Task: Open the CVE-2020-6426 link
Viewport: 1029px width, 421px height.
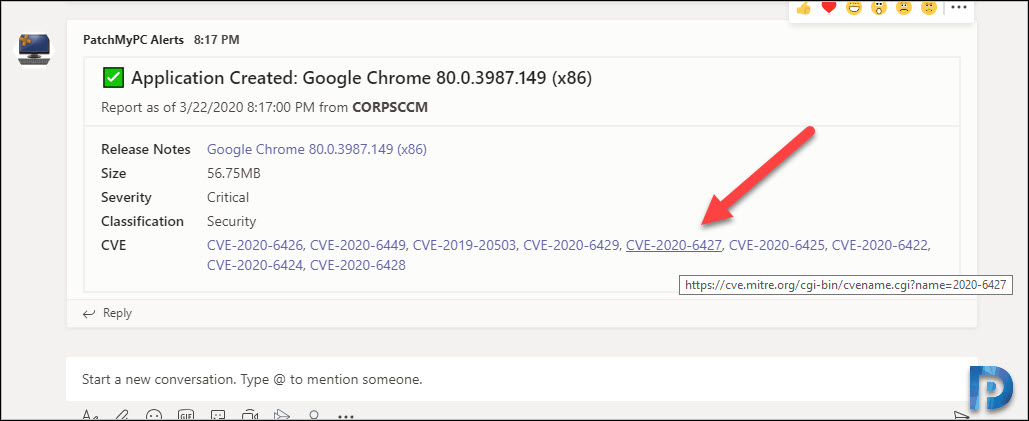Action: tap(257, 246)
